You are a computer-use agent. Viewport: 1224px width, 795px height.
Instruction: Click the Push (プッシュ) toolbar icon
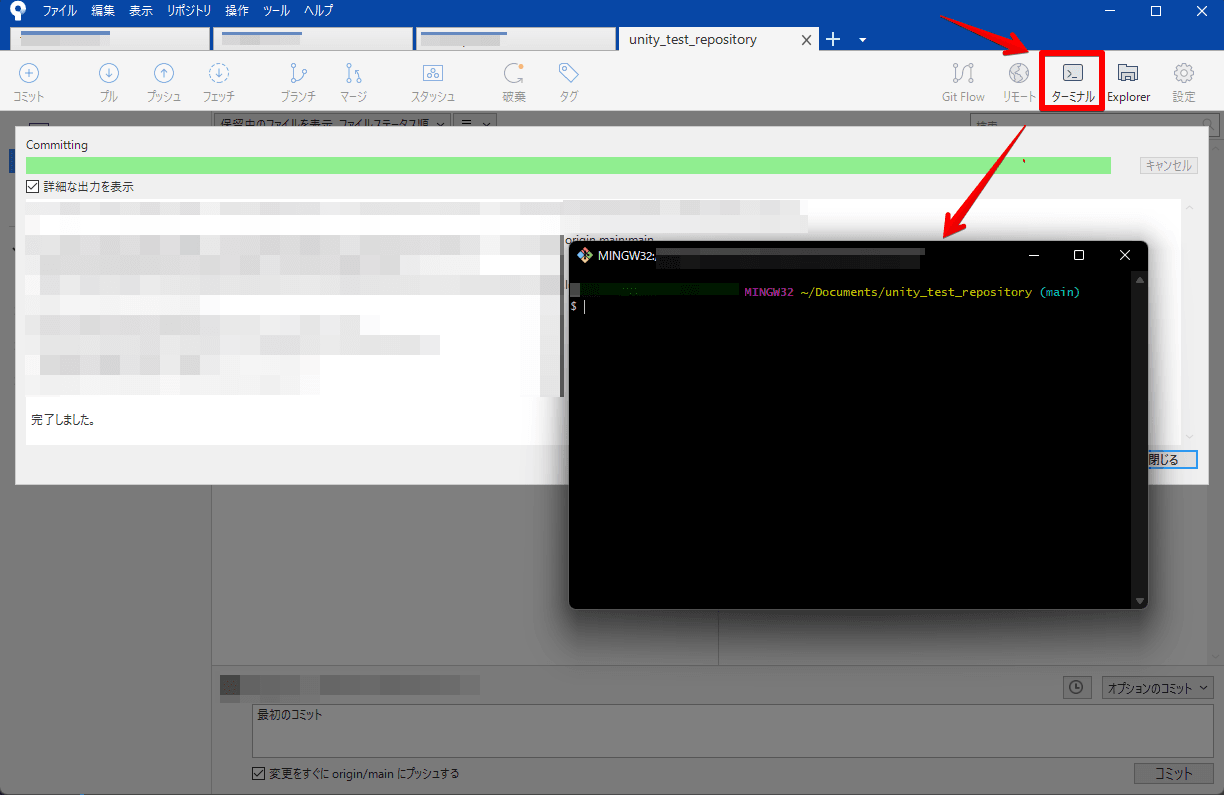coord(164,81)
